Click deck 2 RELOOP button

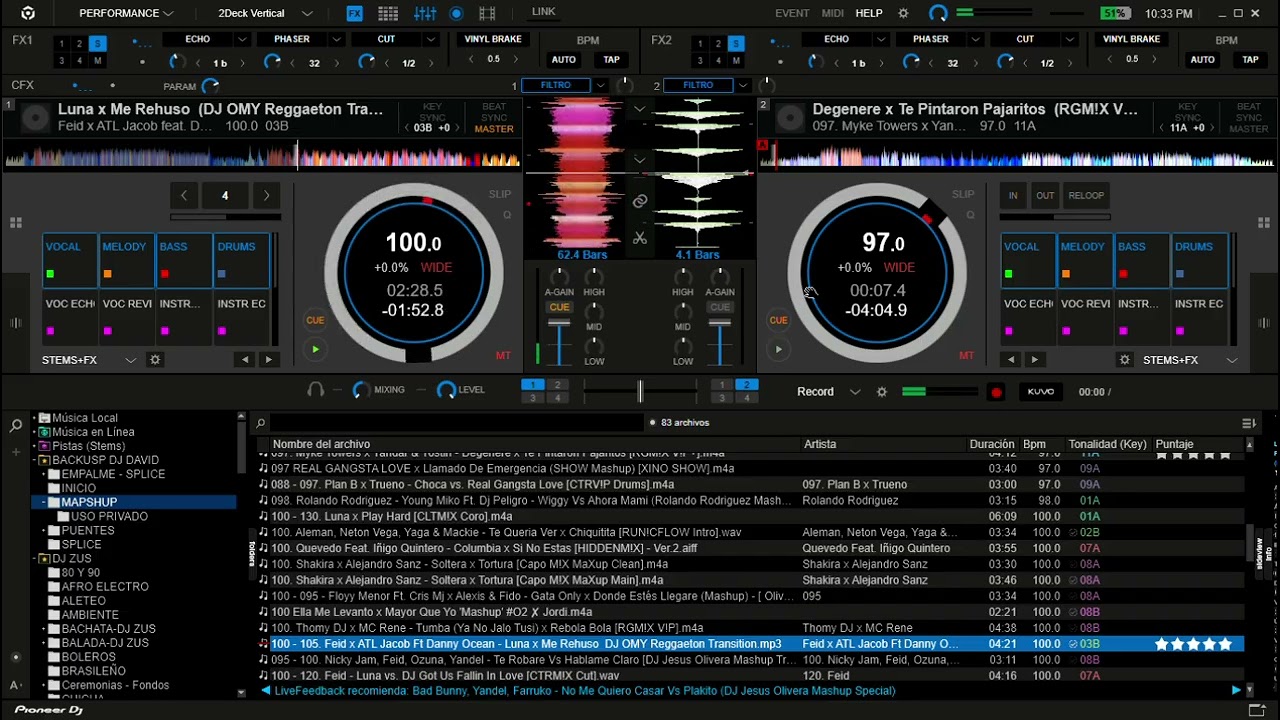point(1086,195)
